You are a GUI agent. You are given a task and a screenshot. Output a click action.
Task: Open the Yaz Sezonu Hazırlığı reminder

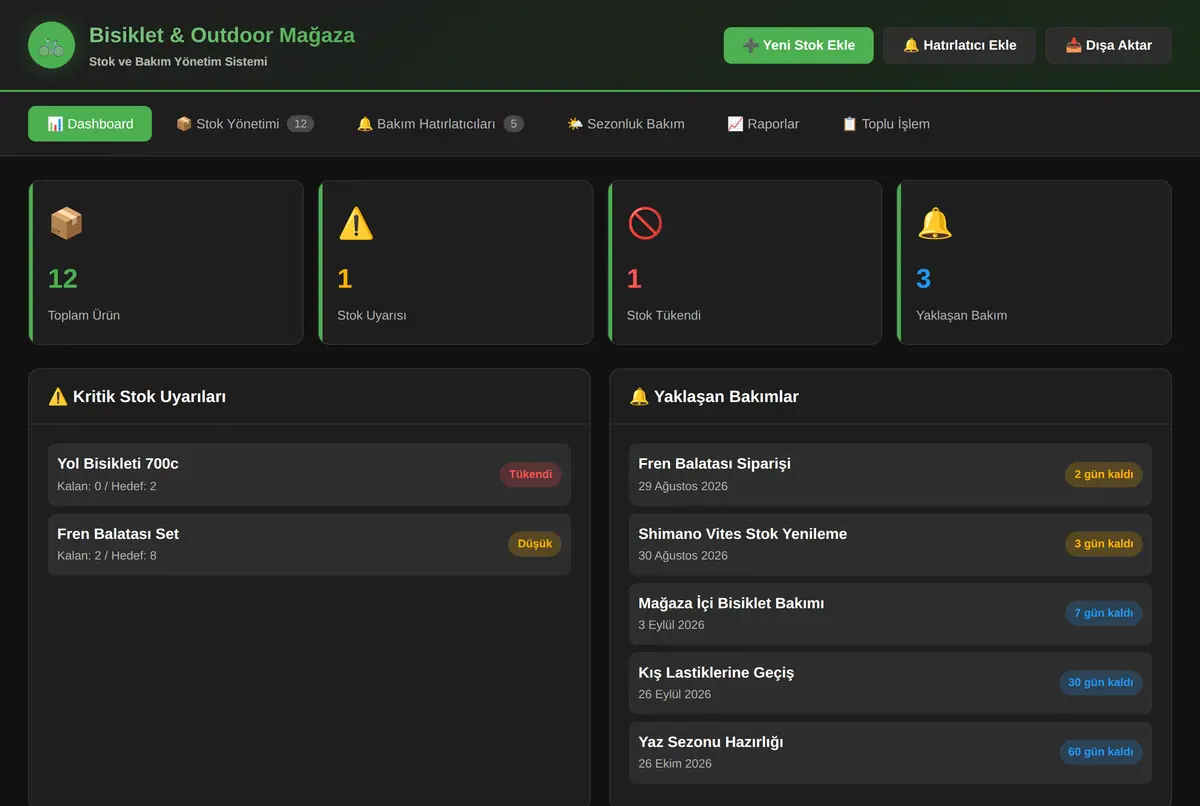tap(890, 753)
